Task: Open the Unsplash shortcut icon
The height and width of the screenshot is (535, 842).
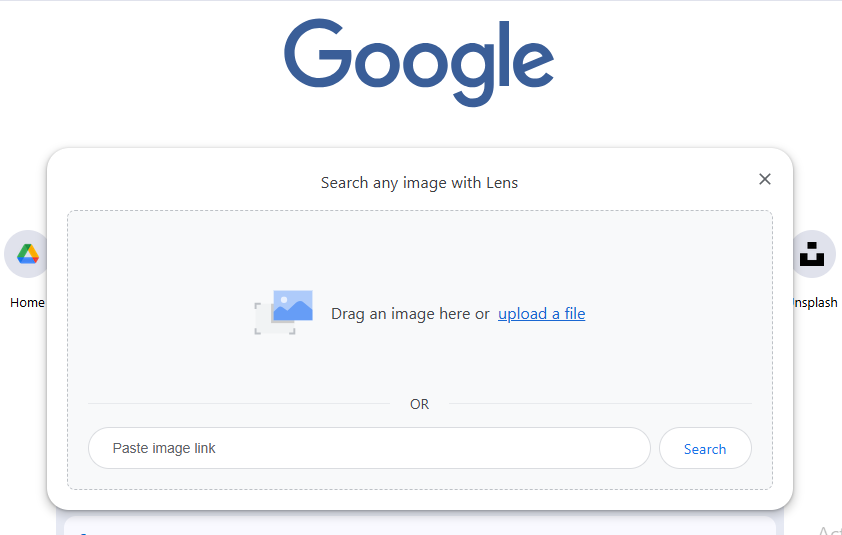Action: click(813, 254)
